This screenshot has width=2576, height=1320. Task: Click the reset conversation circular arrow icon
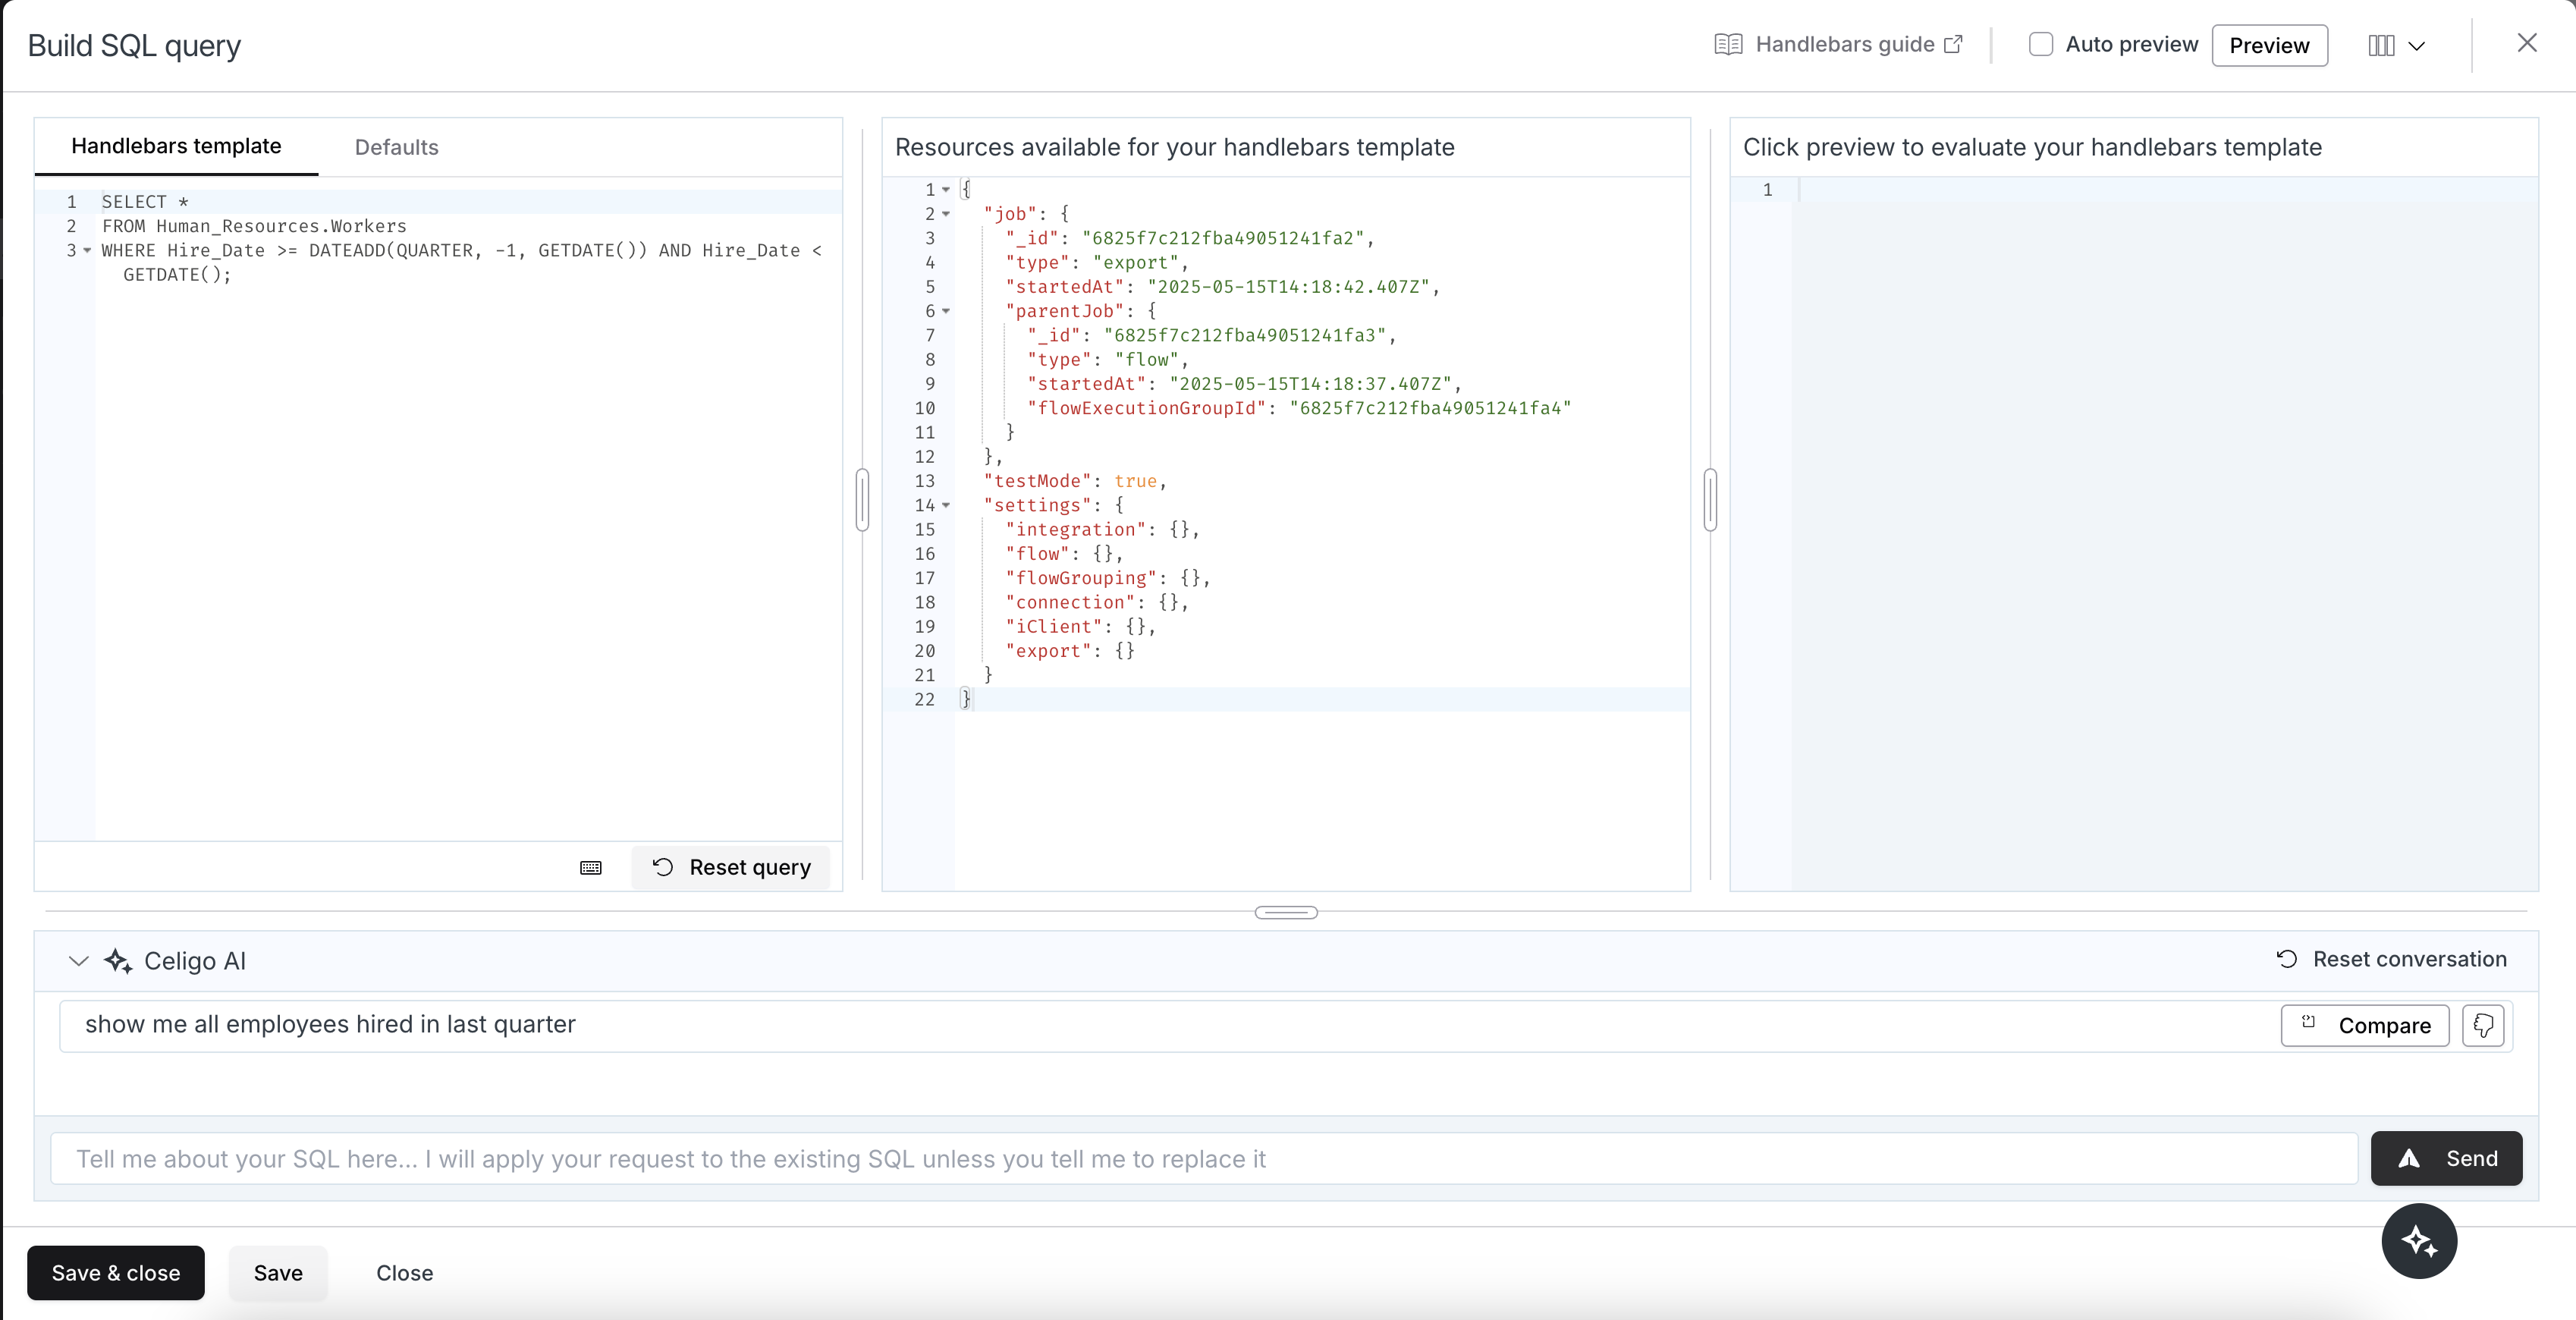point(2287,959)
